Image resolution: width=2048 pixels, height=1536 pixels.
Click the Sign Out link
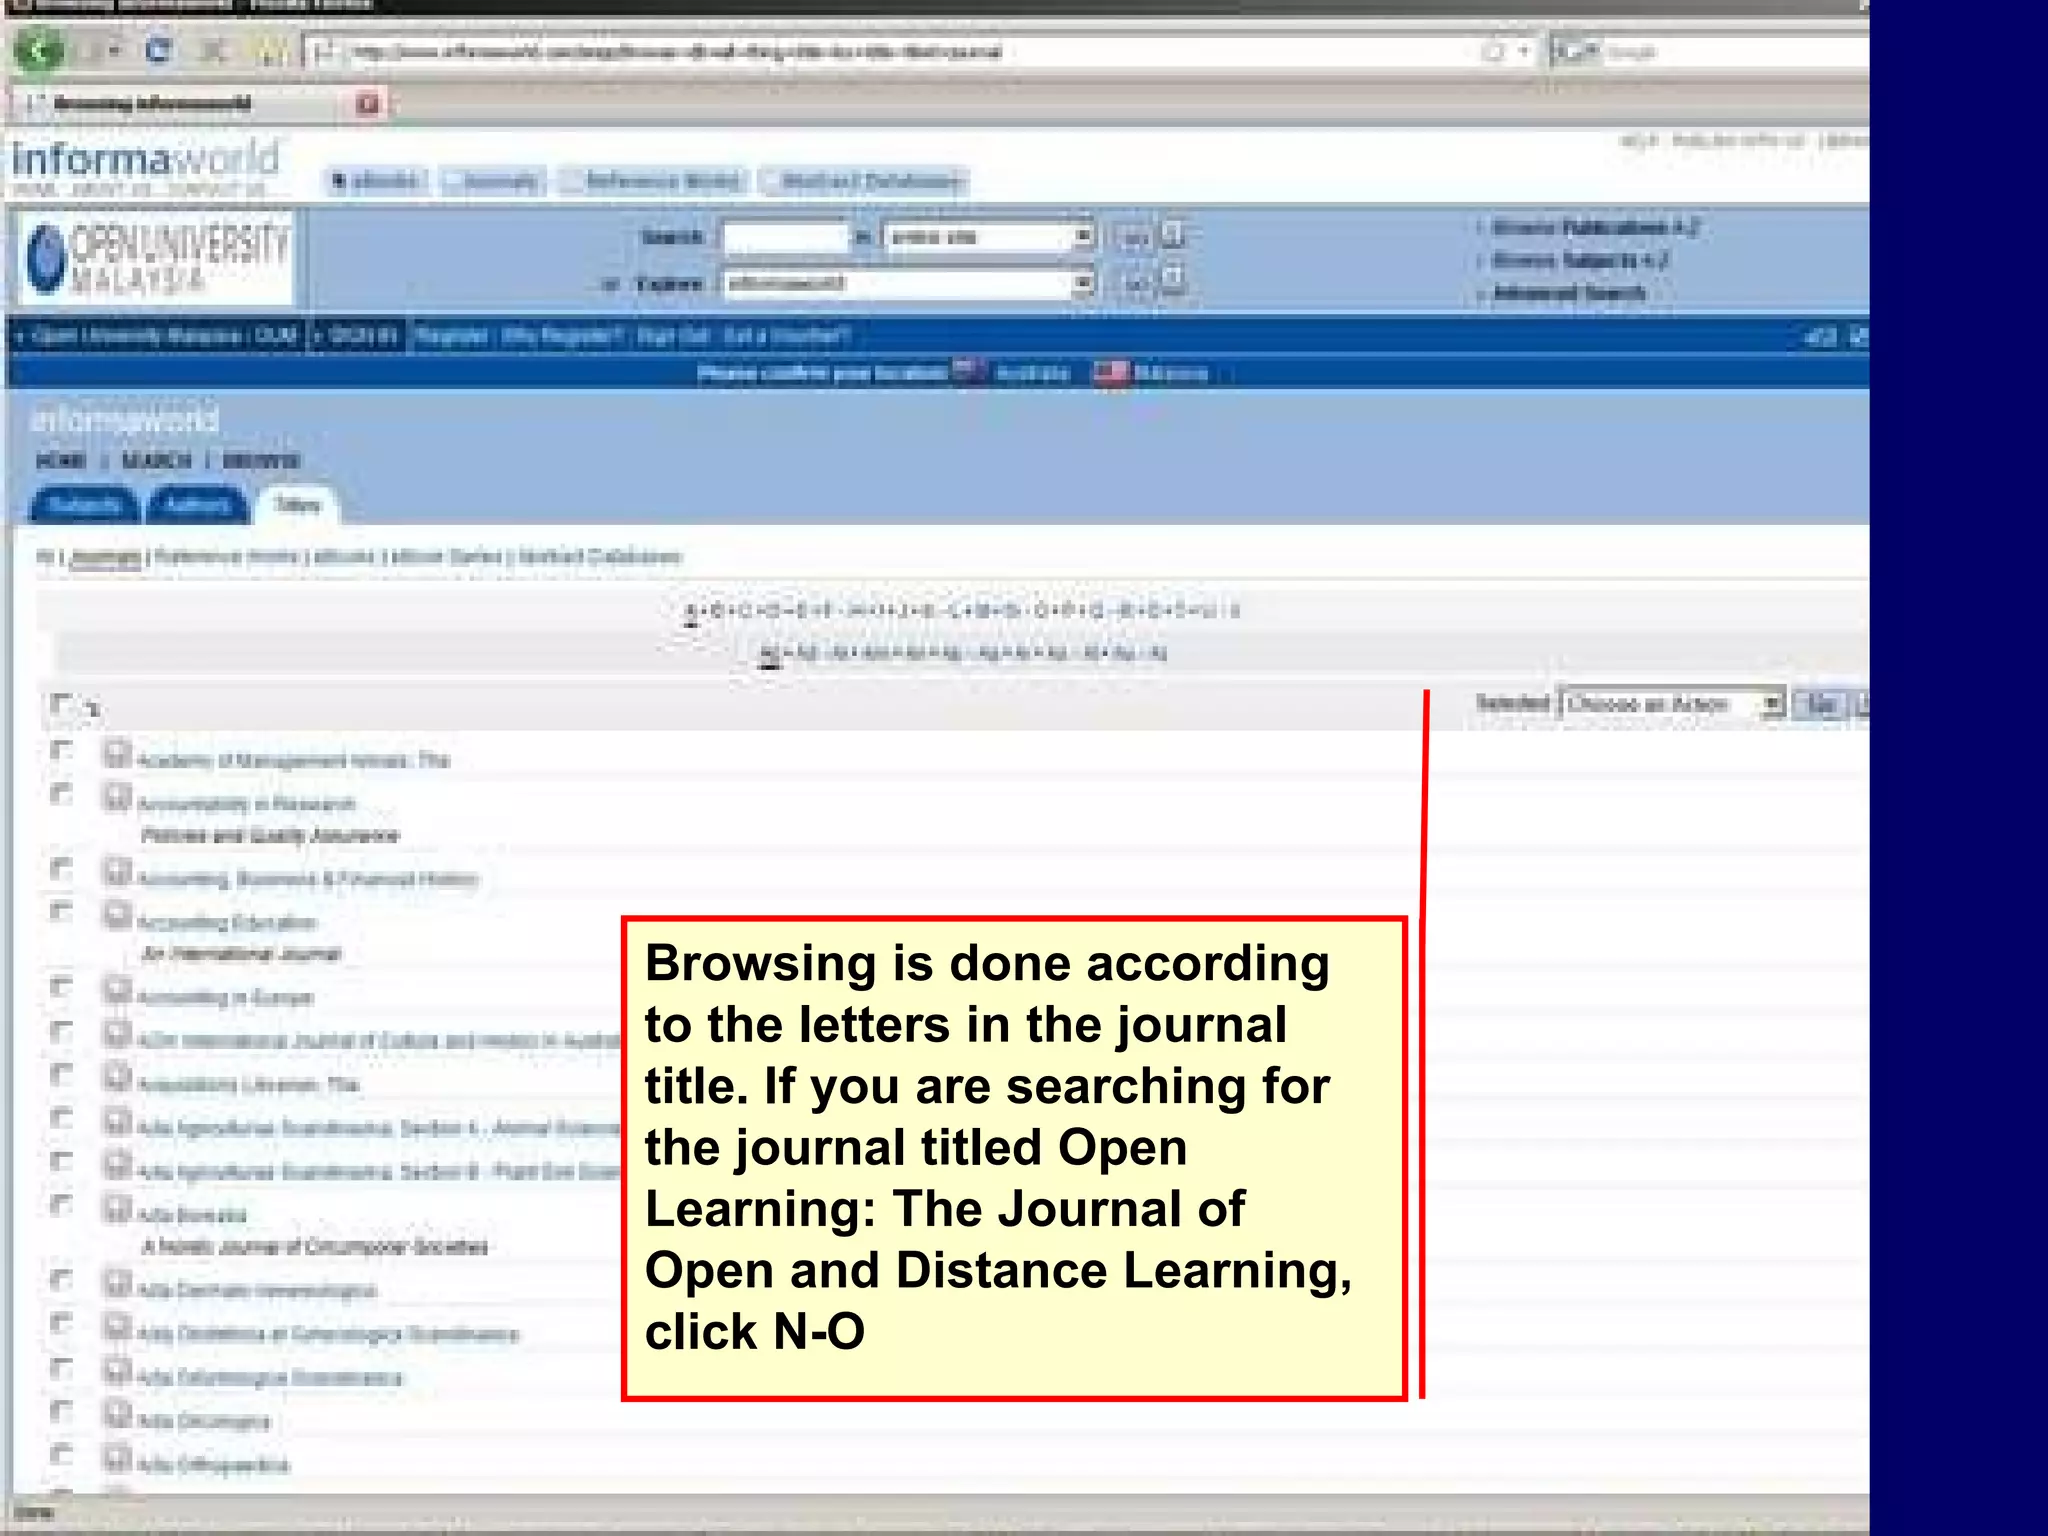click(673, 336)
